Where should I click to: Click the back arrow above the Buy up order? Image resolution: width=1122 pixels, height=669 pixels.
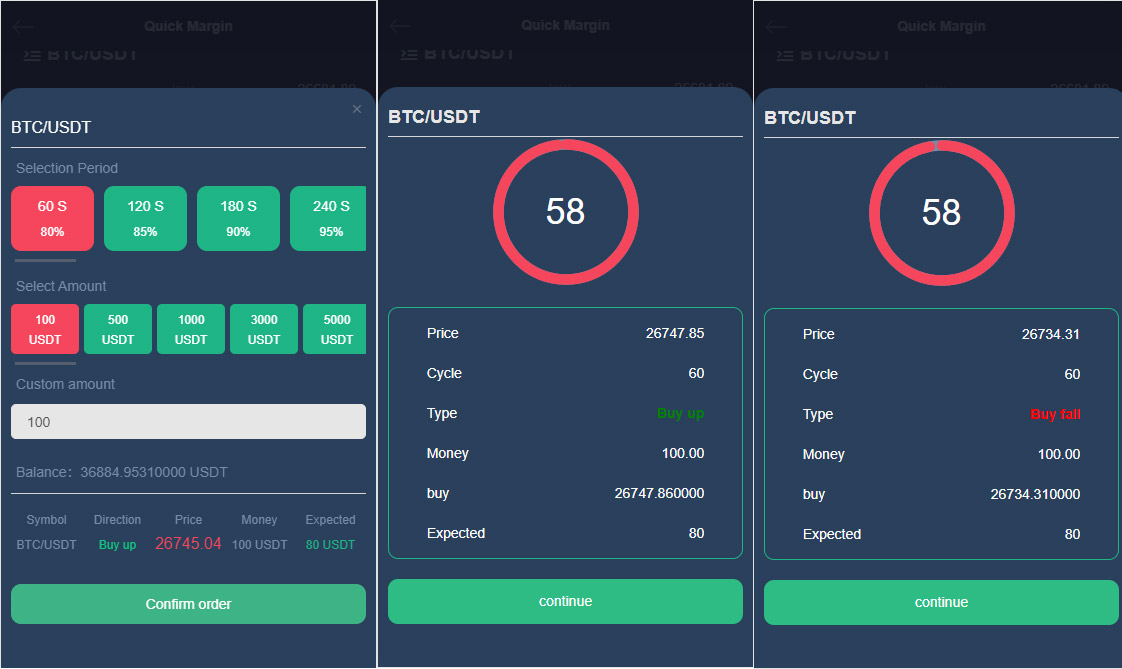click(x=399, y=26)
